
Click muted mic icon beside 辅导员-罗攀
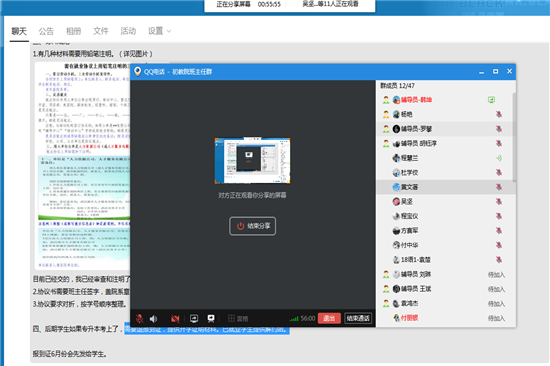499,129
